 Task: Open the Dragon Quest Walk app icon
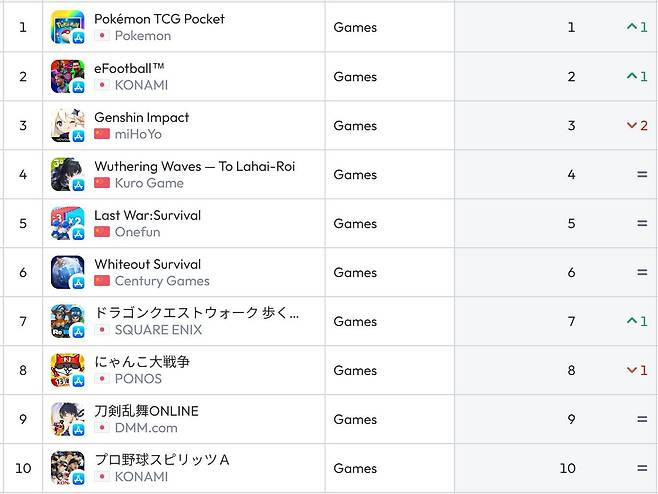point(67,321)
